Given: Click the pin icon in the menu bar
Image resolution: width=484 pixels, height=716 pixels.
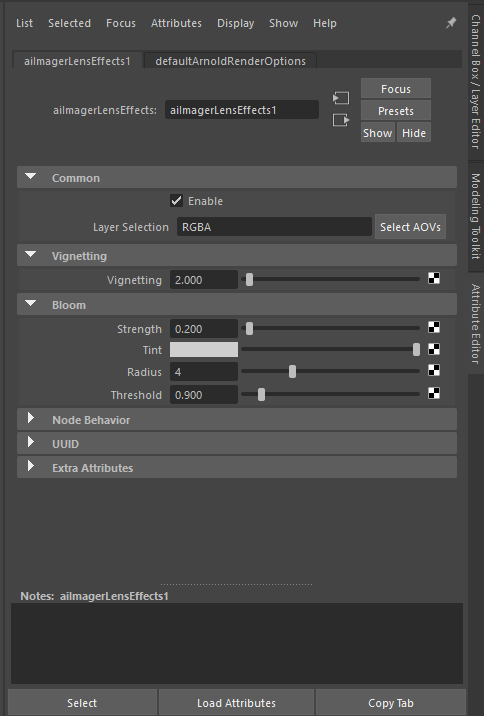Looking at the screenshot, I should [451, 22].
